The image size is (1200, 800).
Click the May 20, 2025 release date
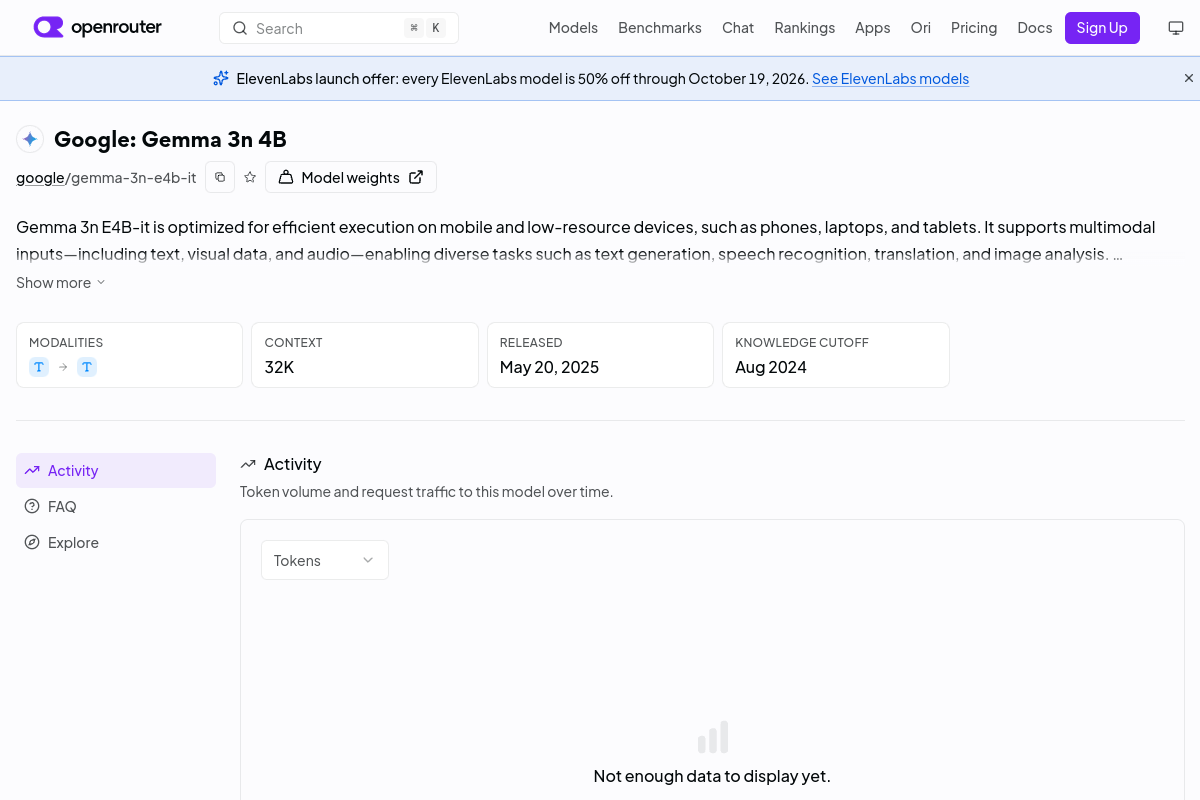tap(549, 367)
